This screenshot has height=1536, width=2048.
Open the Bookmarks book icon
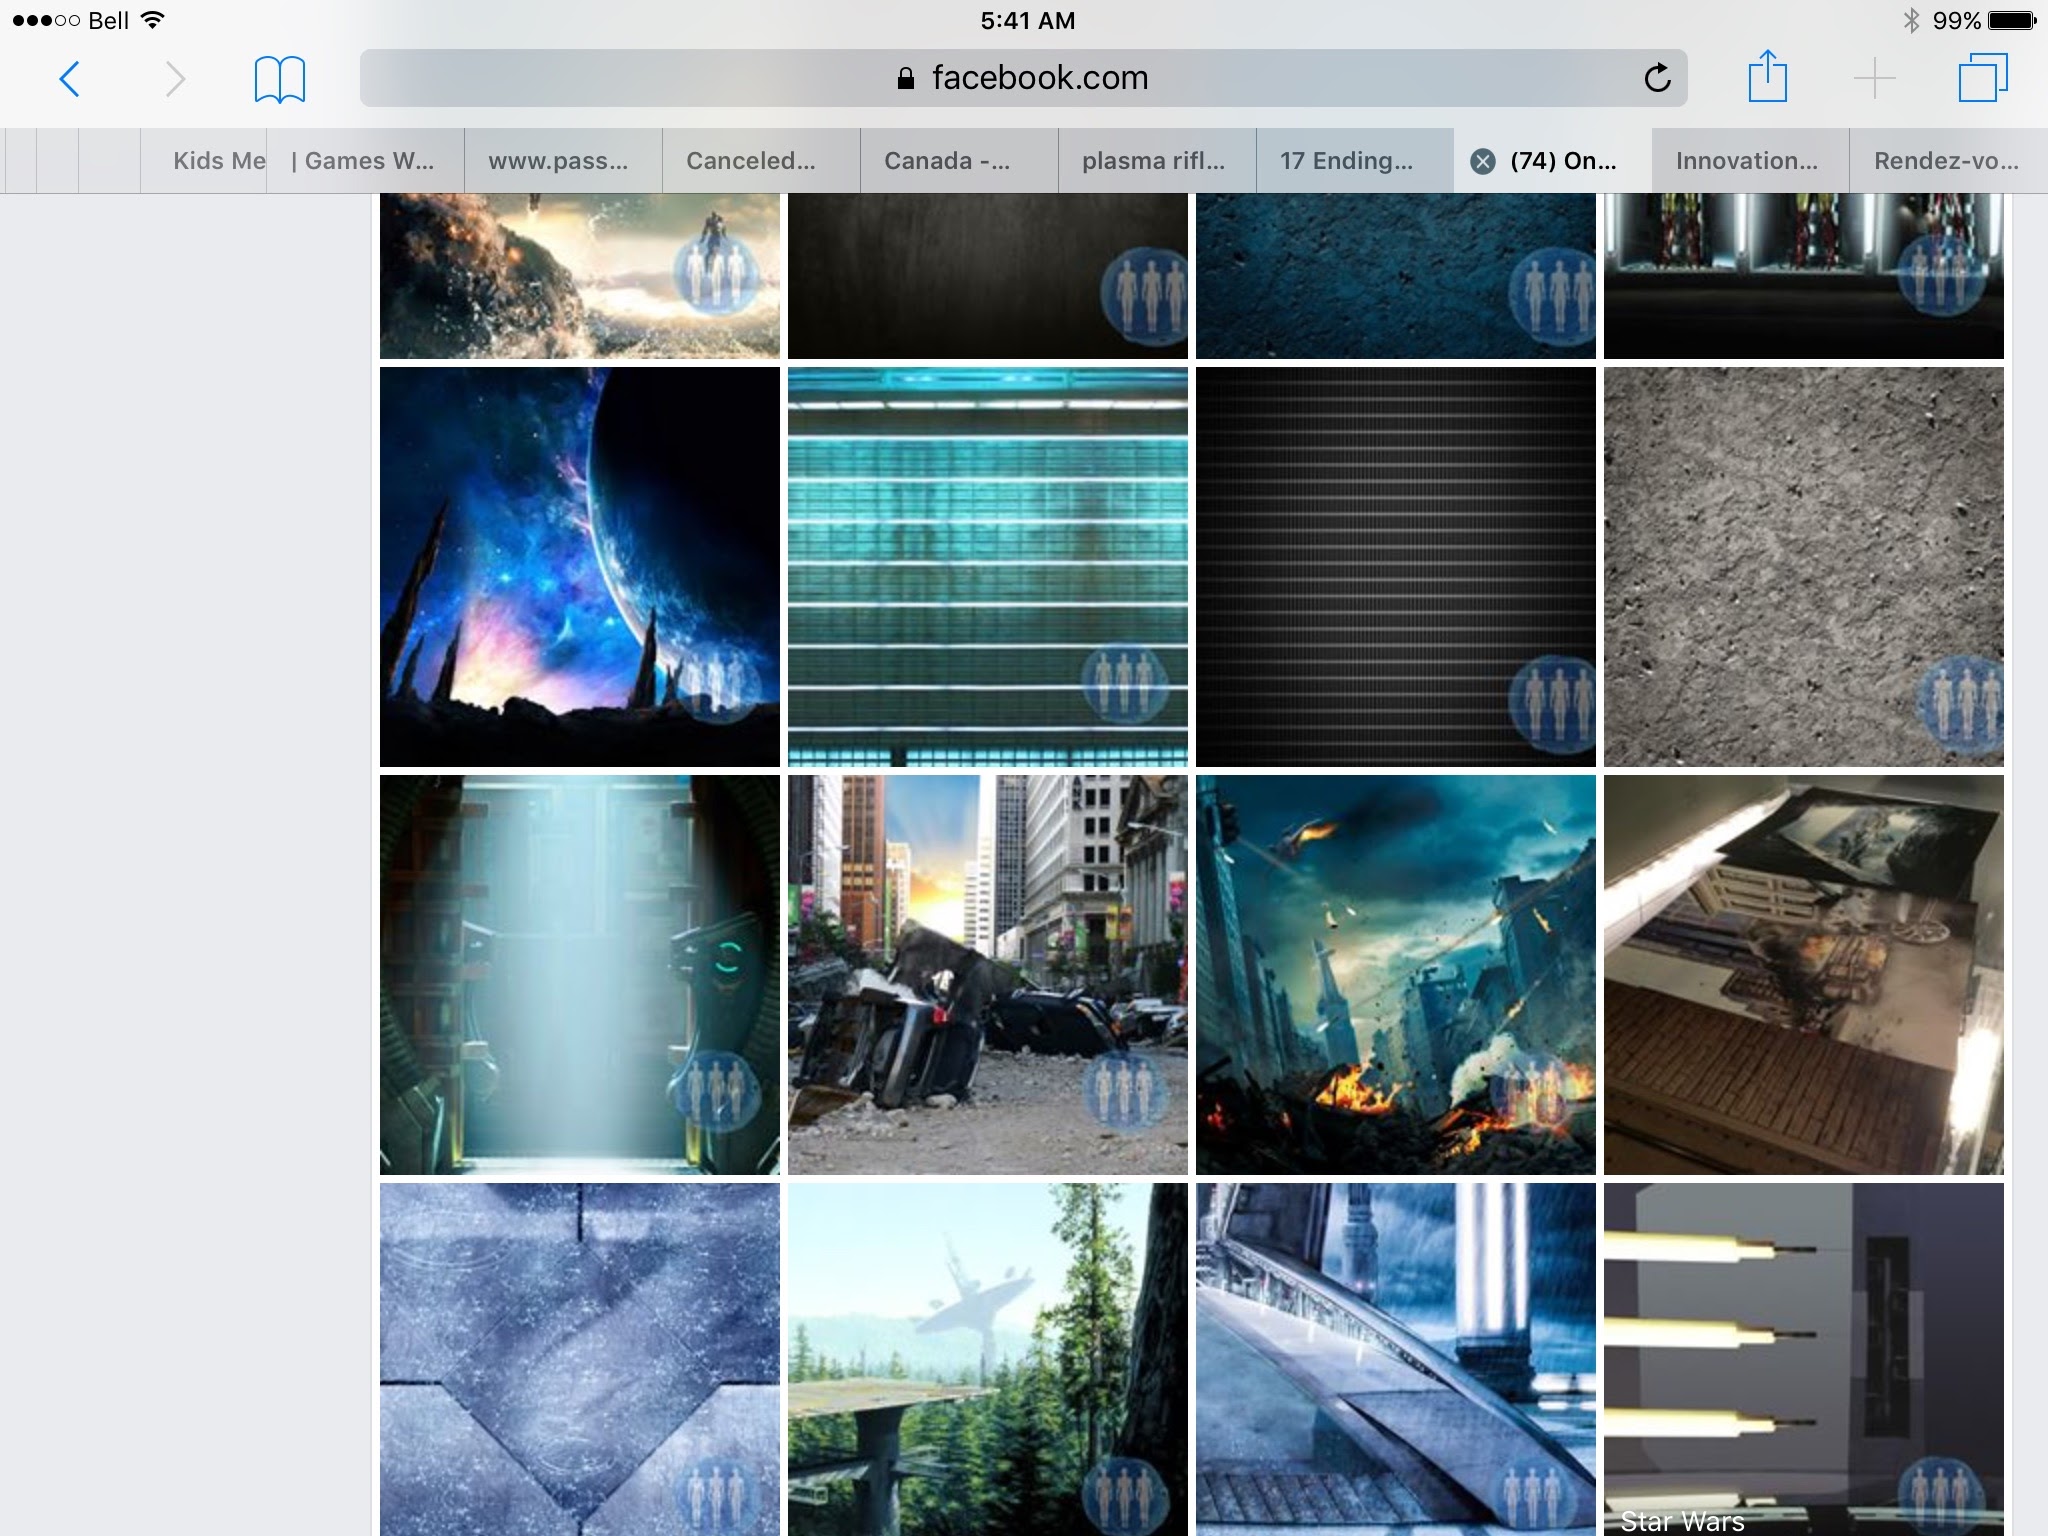[x=280, y=79]
